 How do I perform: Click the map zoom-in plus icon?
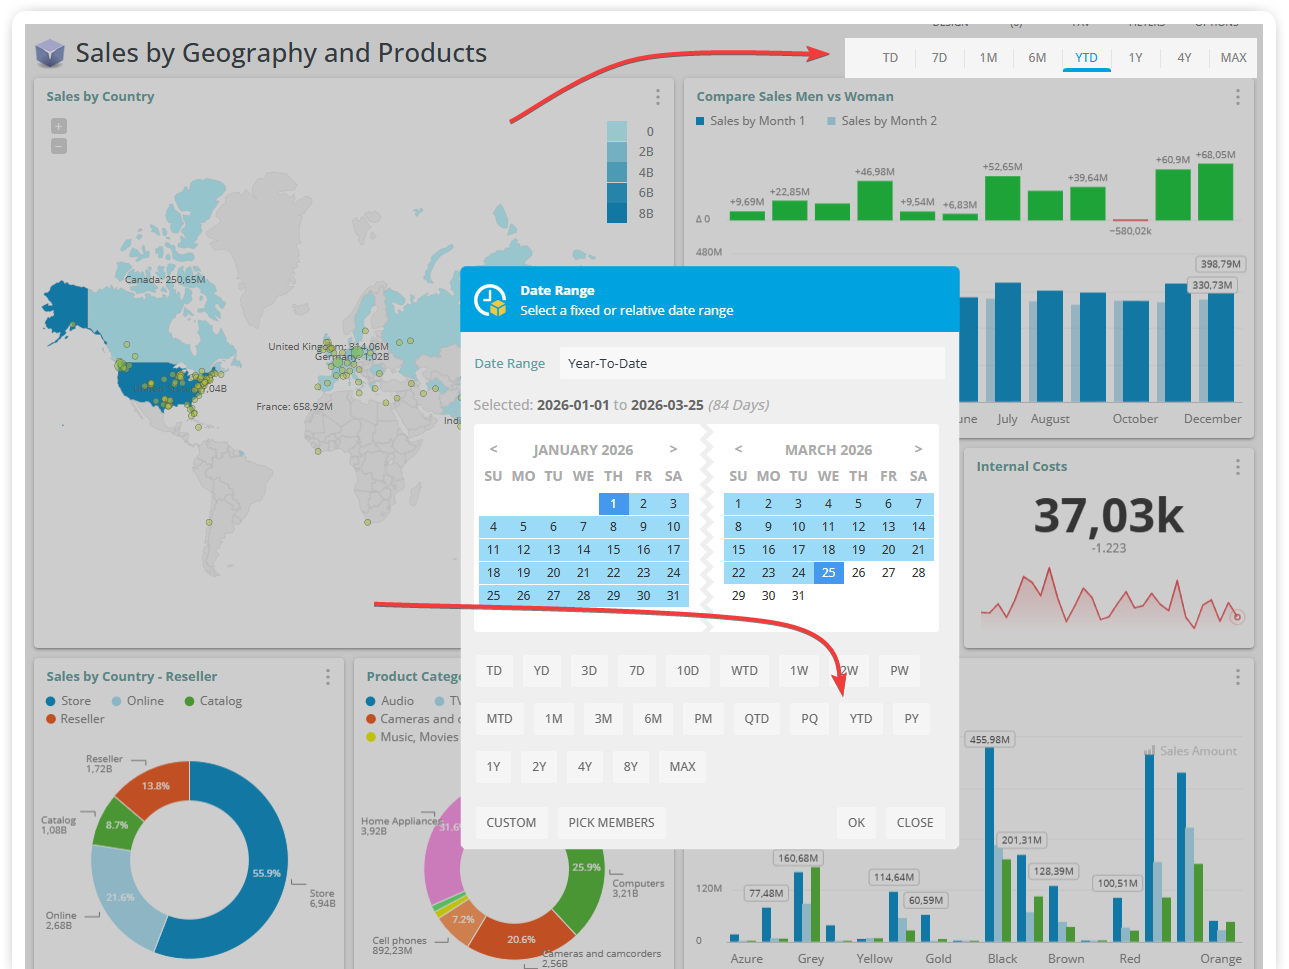tap(59, 126)
